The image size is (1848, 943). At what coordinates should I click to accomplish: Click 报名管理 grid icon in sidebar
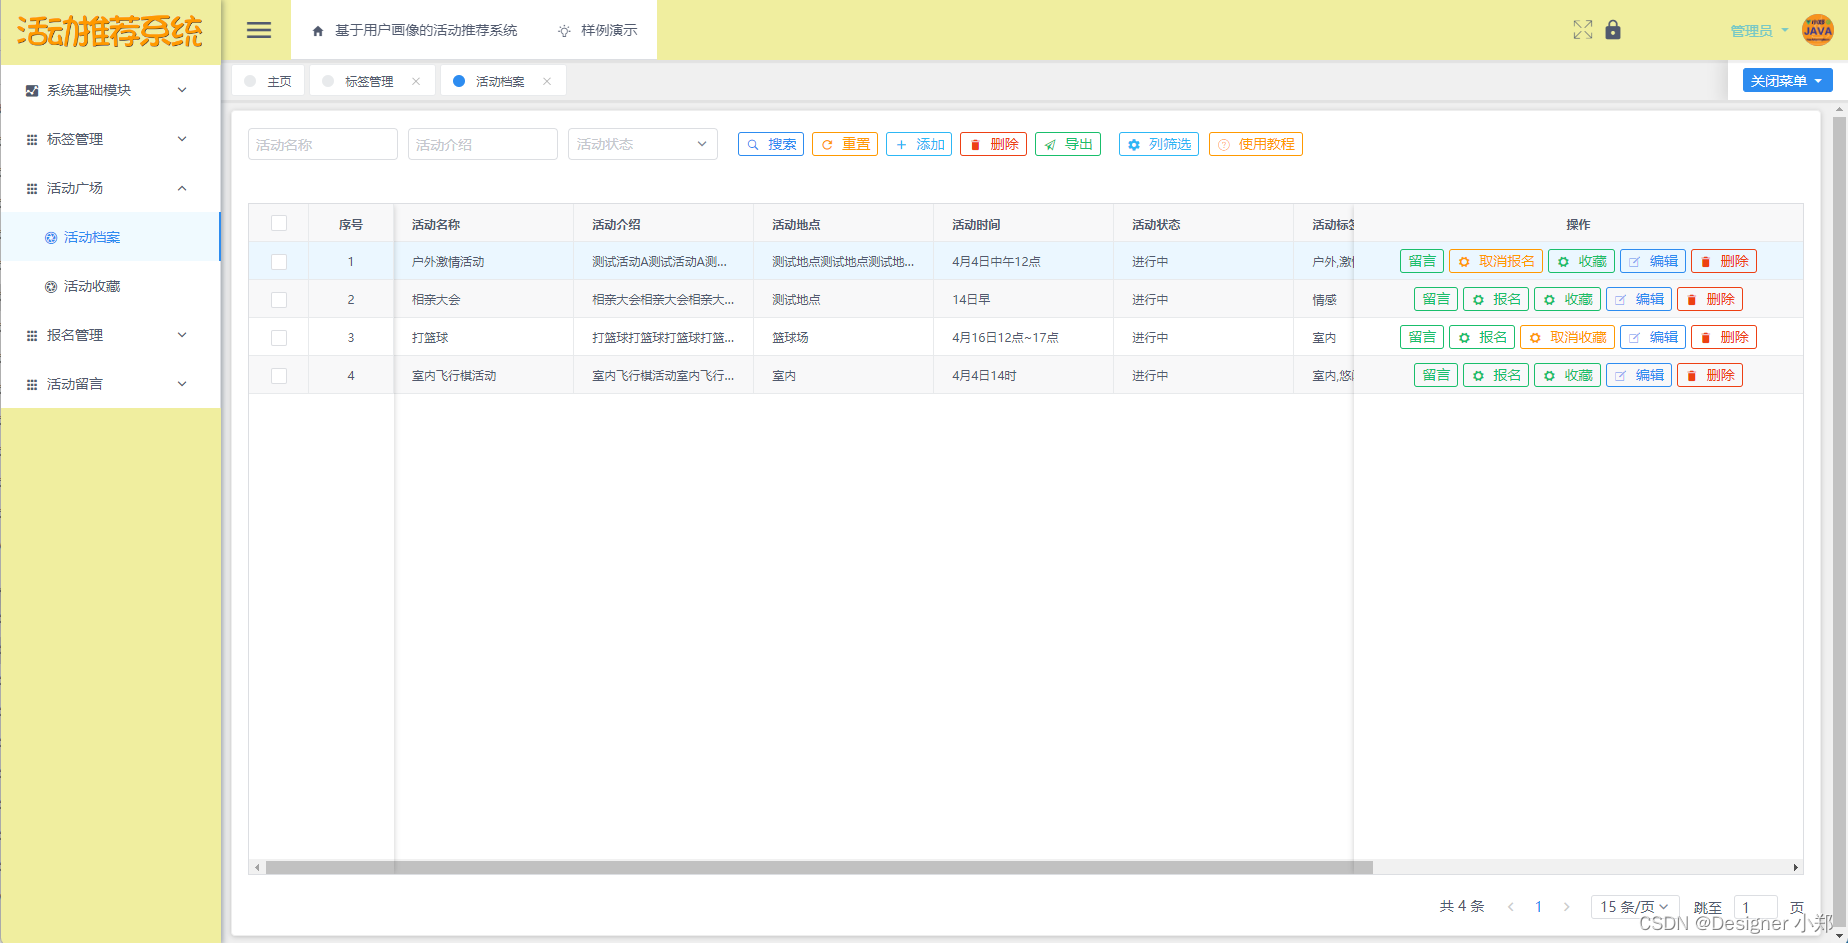(32, 335)
